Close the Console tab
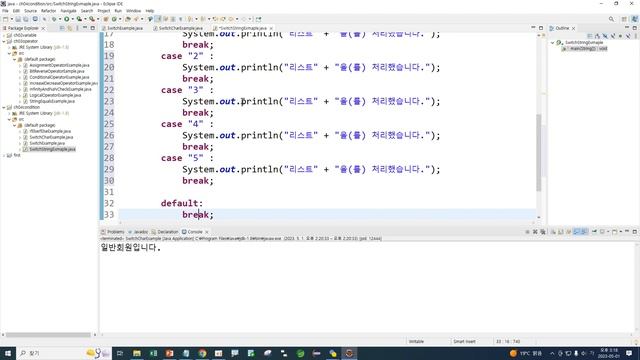 [207, 232]
